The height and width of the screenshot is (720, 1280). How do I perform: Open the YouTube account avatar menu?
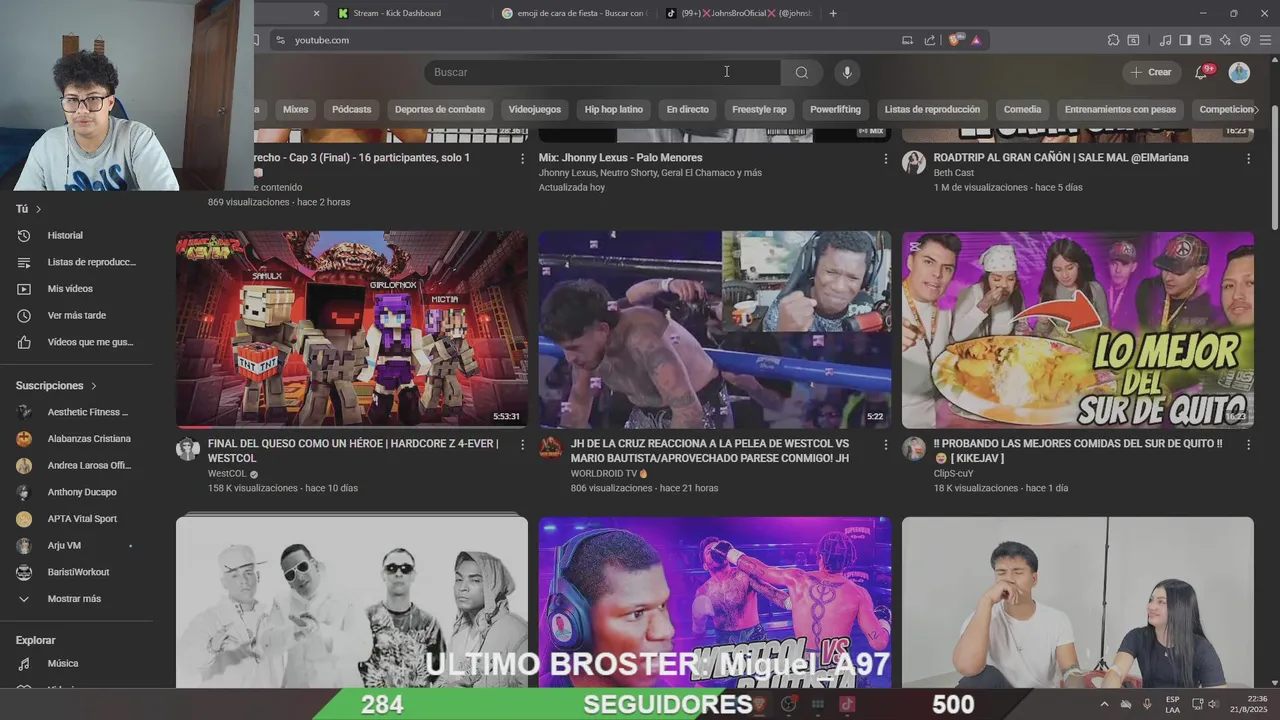[x=1239, y=72]
